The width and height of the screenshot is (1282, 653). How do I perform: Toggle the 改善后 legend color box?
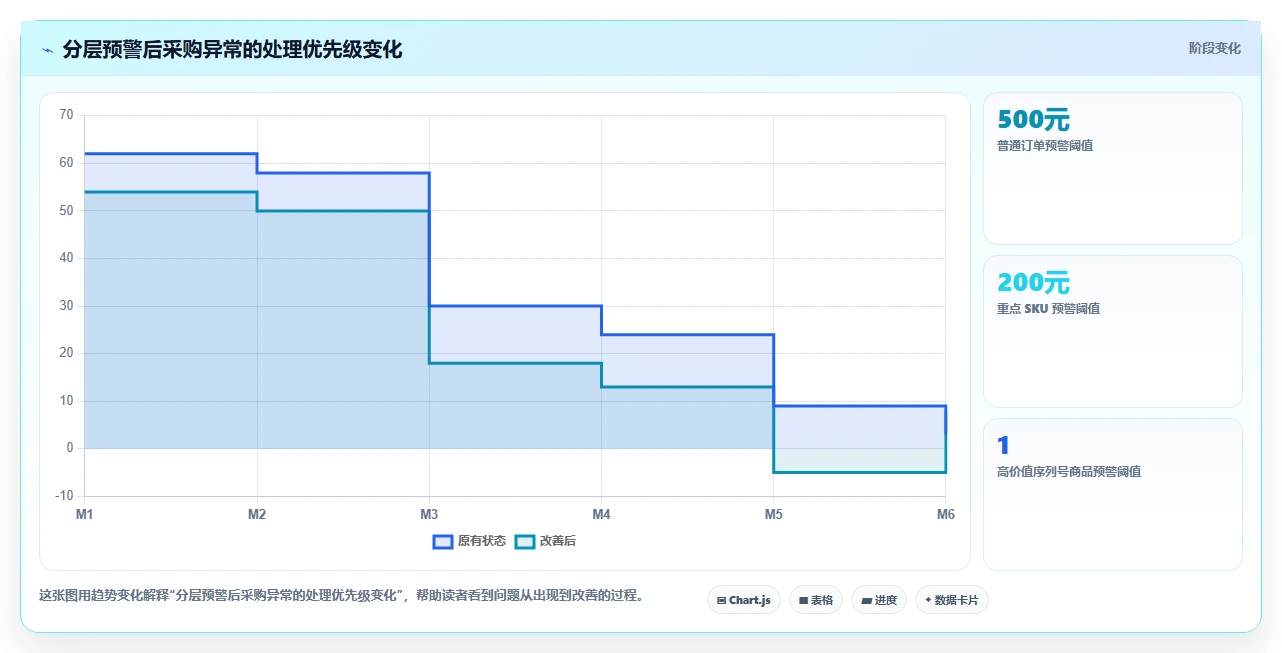(x=525, y=541)
